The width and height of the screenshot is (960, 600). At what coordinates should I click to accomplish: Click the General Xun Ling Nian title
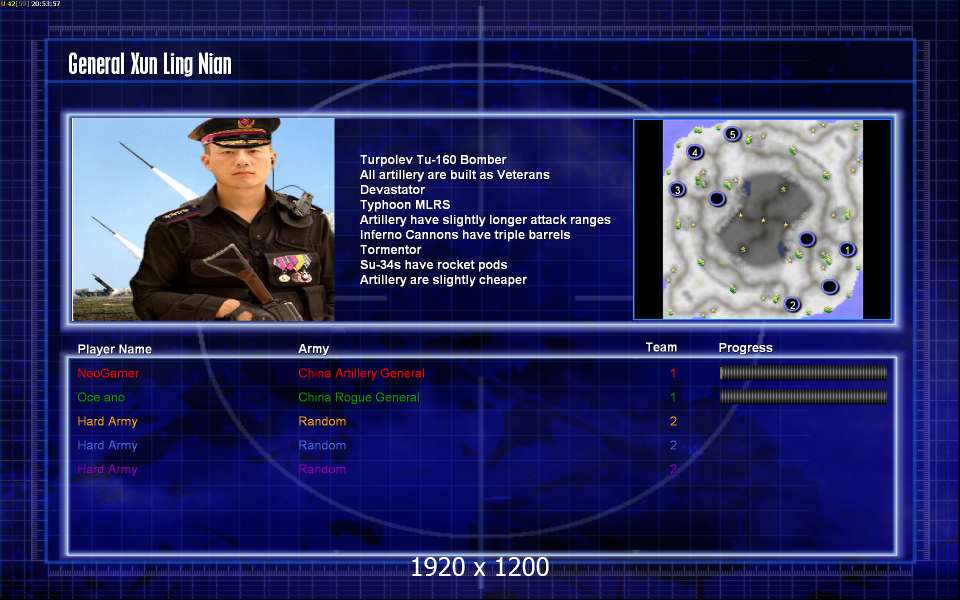click(150, 64)
